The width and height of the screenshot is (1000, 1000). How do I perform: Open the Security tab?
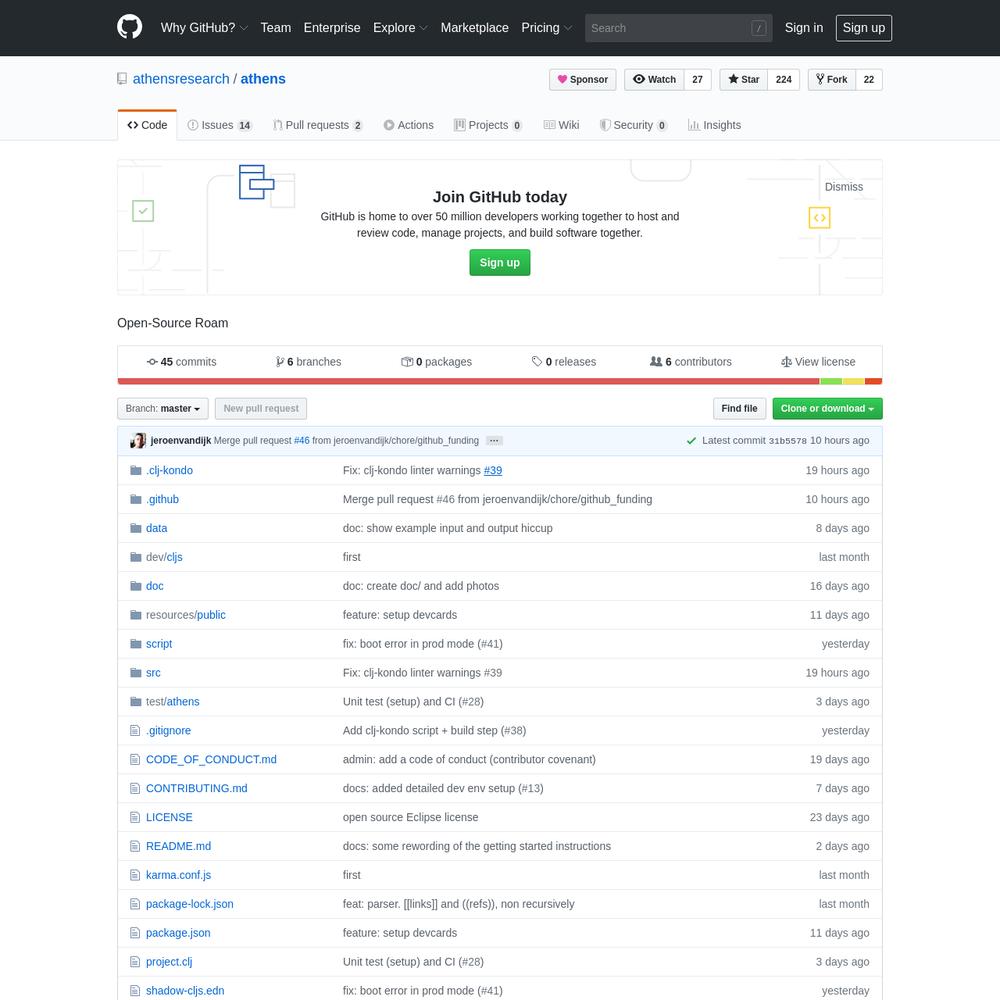(x=633, y=125)
